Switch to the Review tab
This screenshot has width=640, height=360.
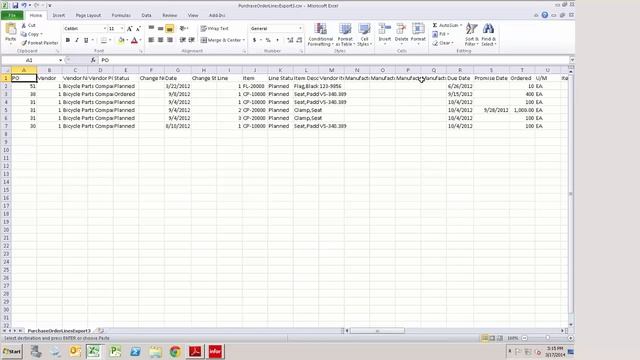pos(170,16)
